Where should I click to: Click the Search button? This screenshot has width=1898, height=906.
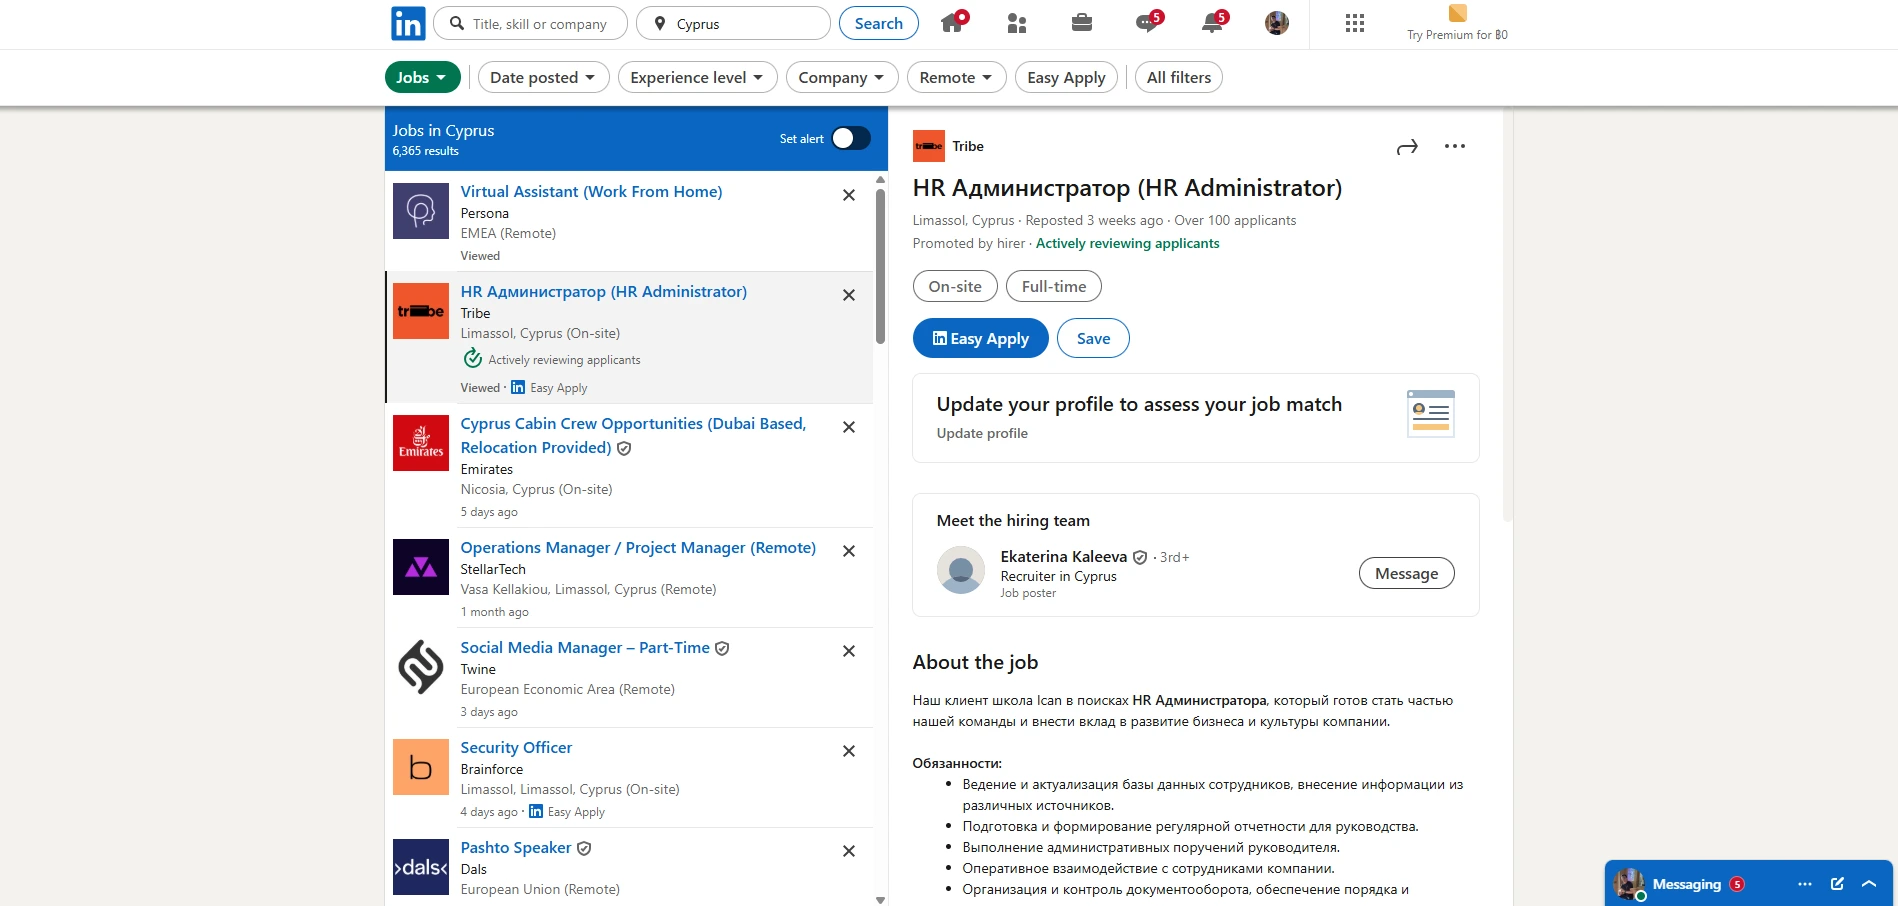click(879, 23)
